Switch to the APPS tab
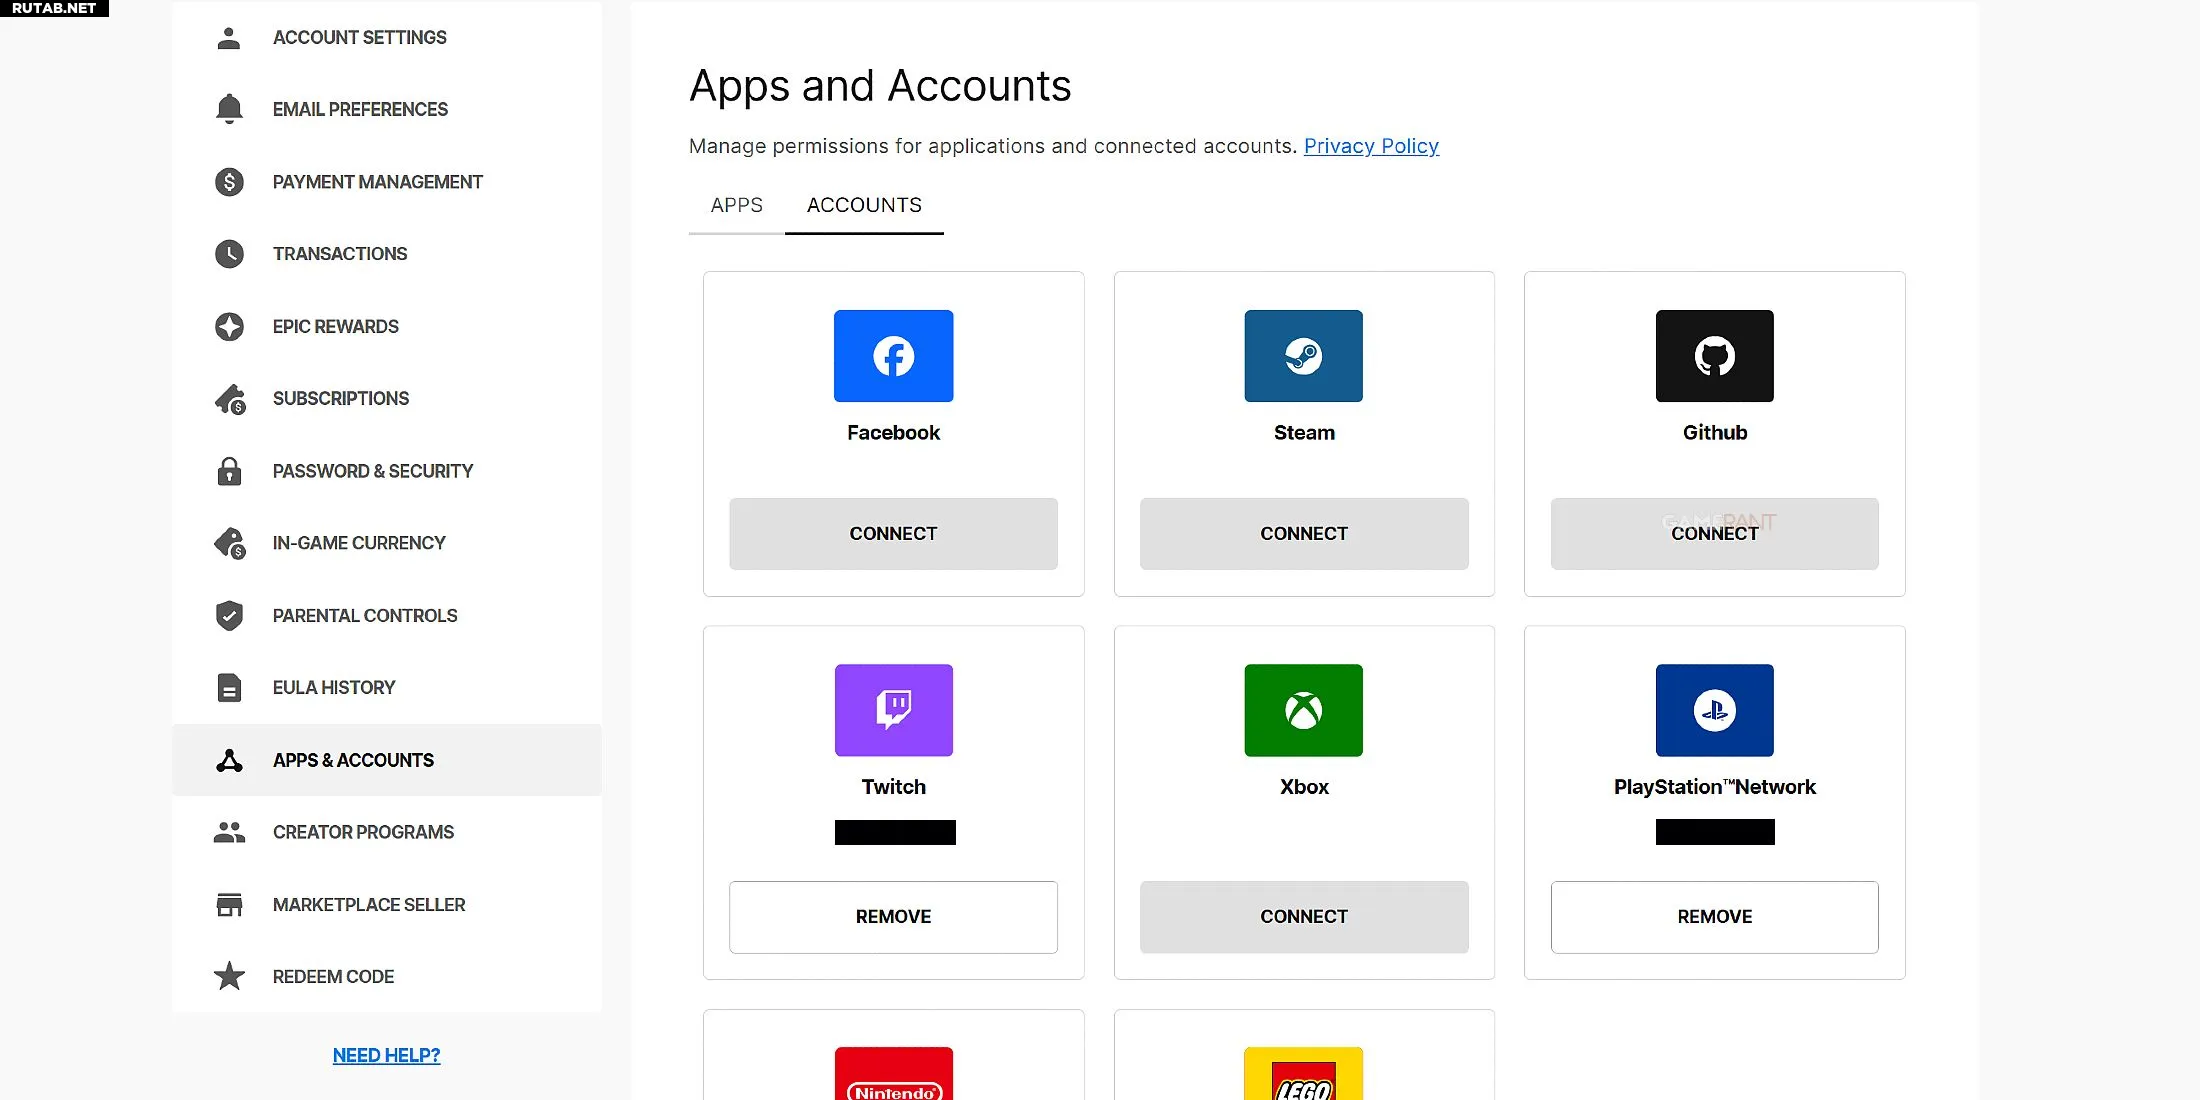 [x=736, y=205]
